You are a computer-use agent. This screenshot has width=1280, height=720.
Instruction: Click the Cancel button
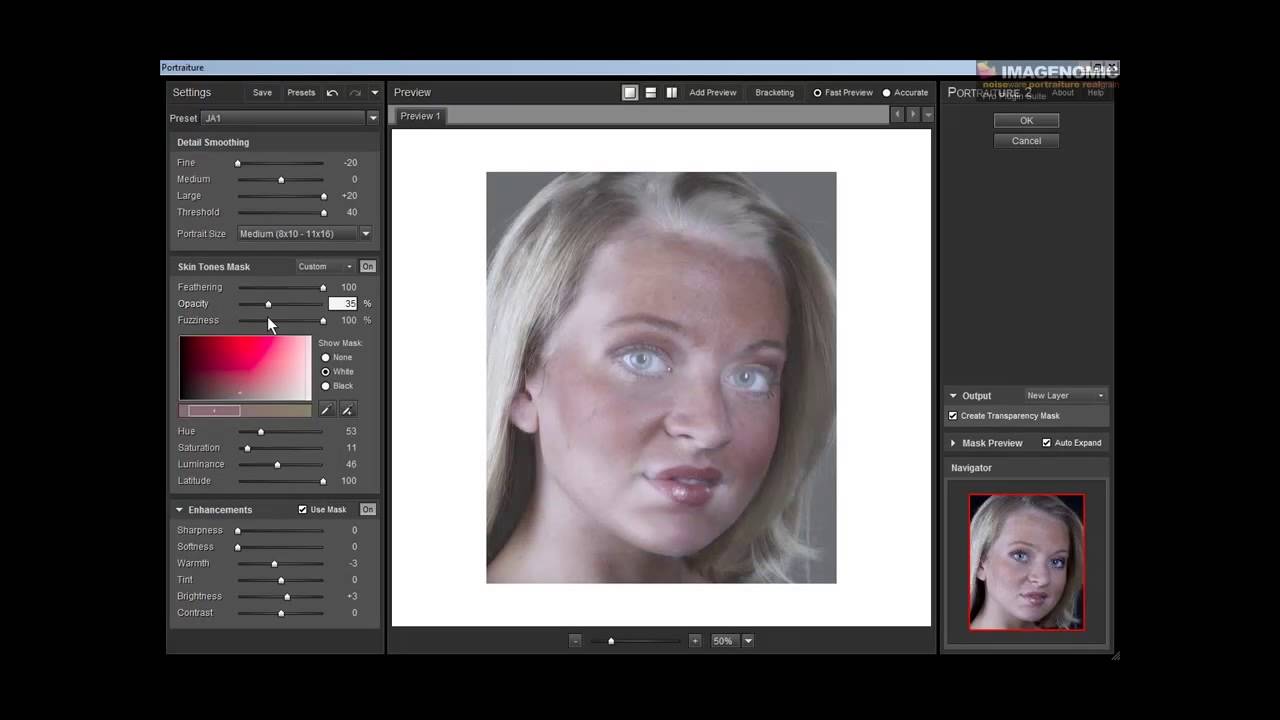(1026, 141)
